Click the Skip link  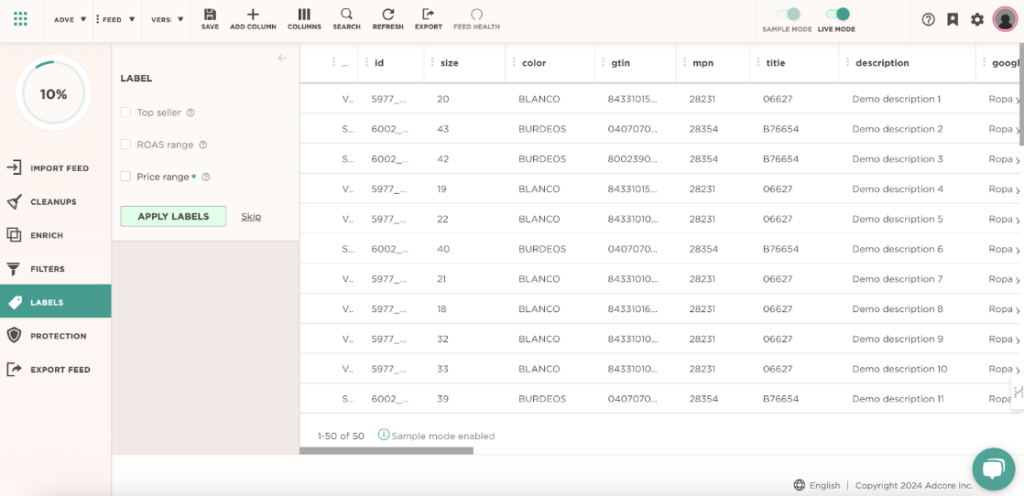pos(251,216)
